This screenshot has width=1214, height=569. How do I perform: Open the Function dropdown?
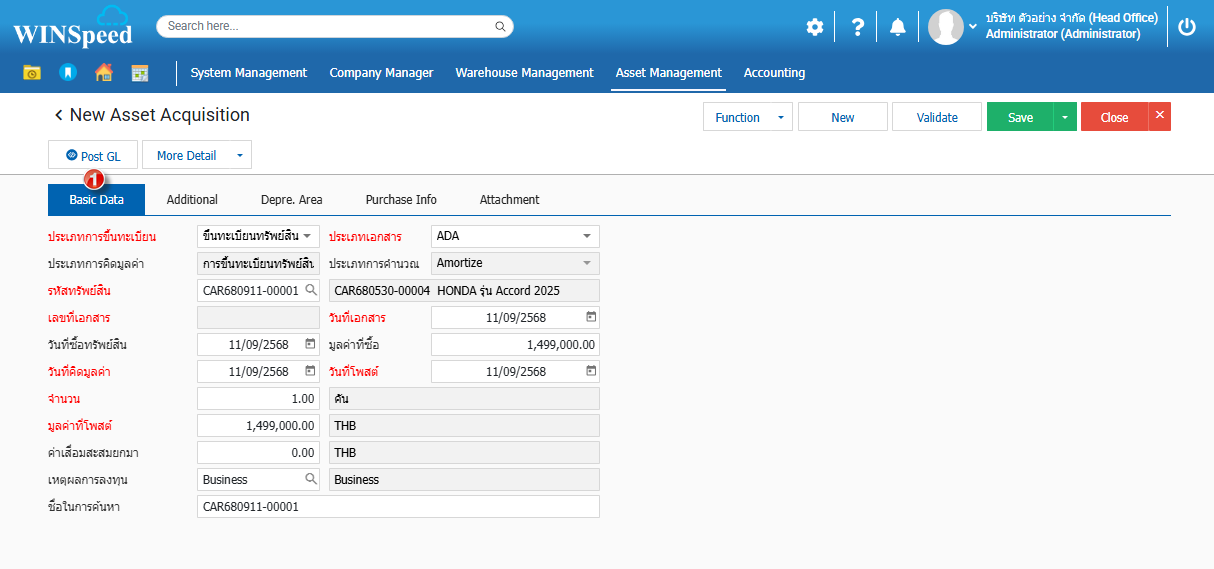[747, 117]
